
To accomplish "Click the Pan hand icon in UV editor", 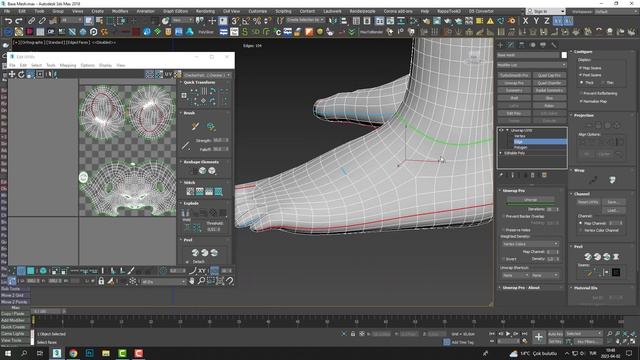I will coord(192,281).
